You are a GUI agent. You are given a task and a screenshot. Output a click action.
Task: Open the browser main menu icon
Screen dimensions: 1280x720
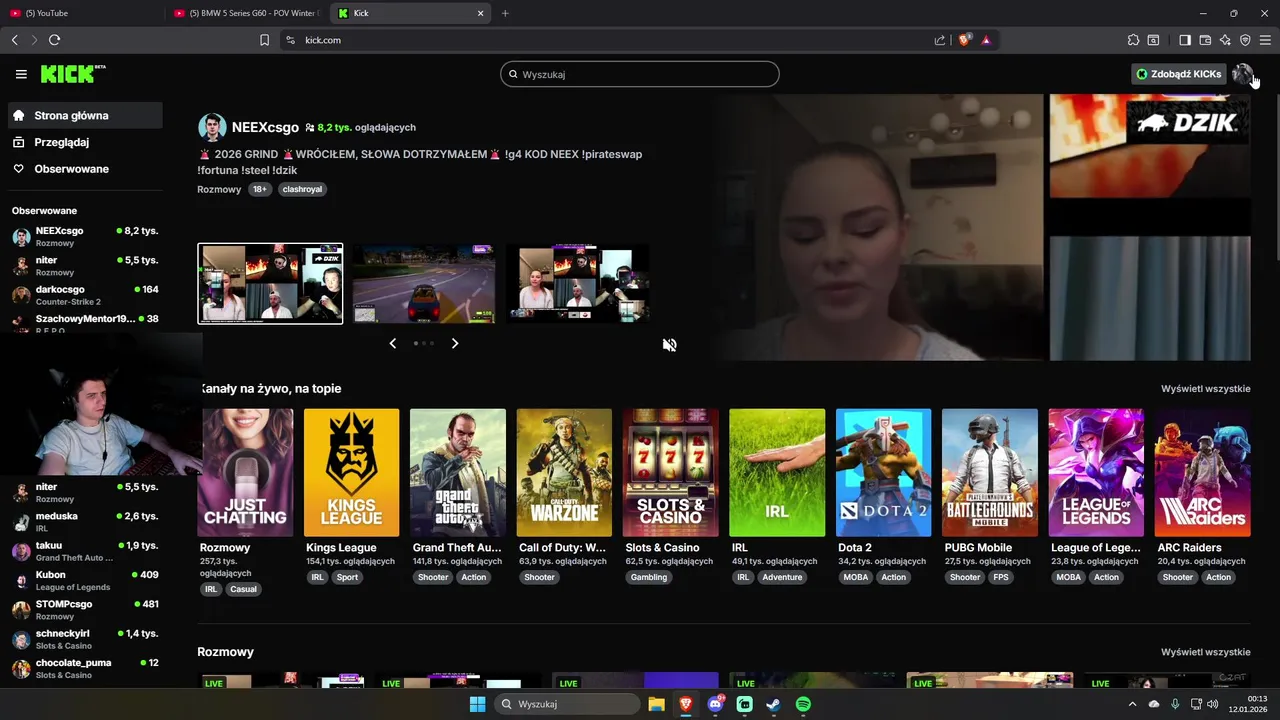[x=1265, y=40]
